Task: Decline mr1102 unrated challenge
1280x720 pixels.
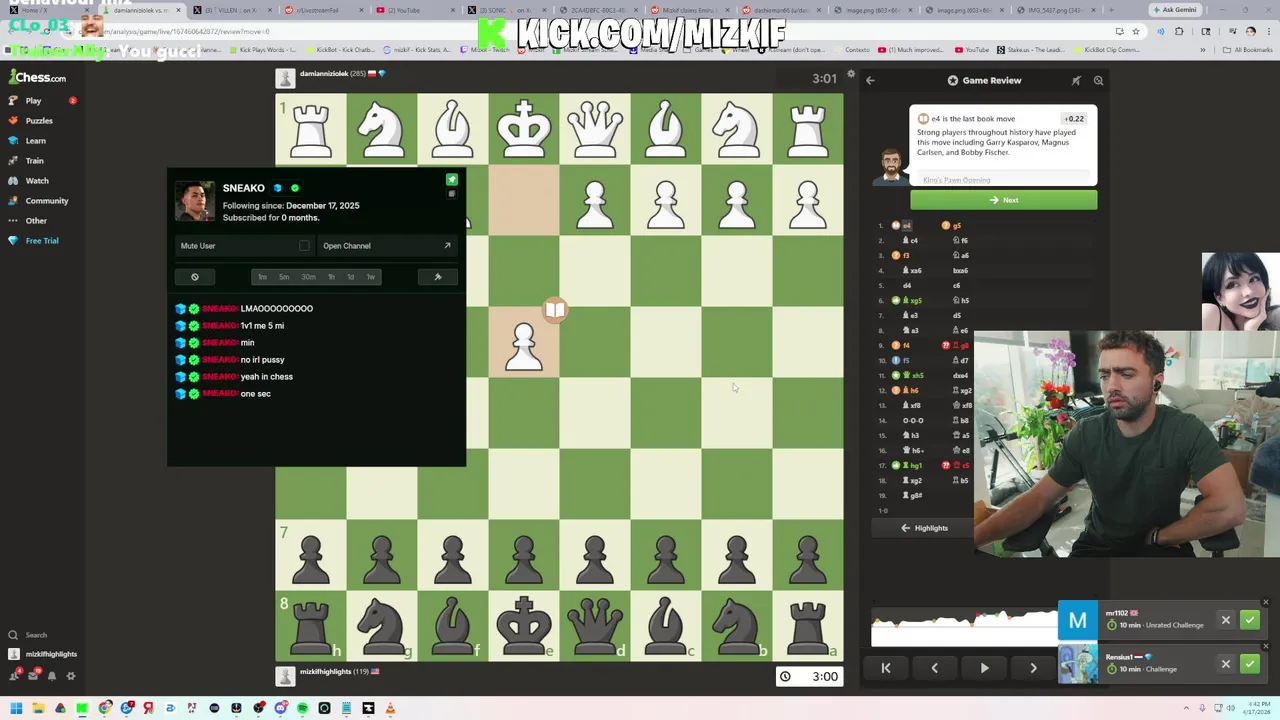Action: [x=1225, y=621]
